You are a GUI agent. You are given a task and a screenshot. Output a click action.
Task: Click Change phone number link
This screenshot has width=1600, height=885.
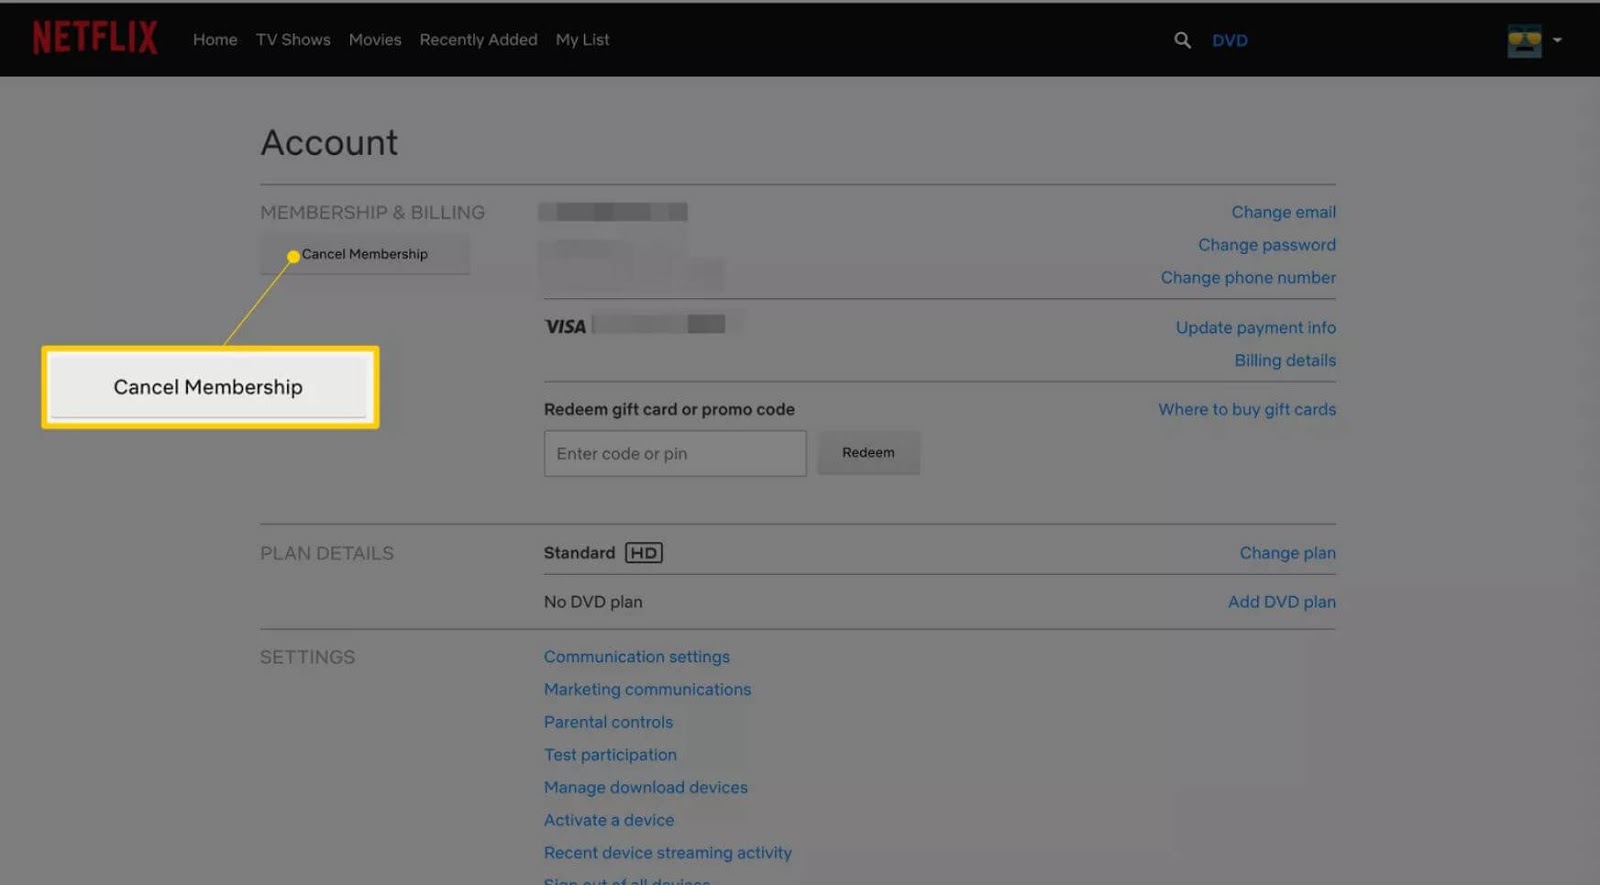pos(1248,278)
